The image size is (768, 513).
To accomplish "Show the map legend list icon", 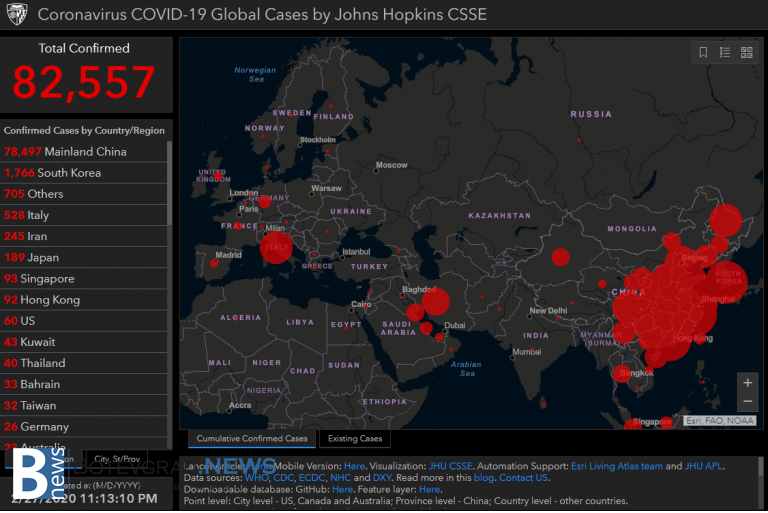I will click(725, 53).
